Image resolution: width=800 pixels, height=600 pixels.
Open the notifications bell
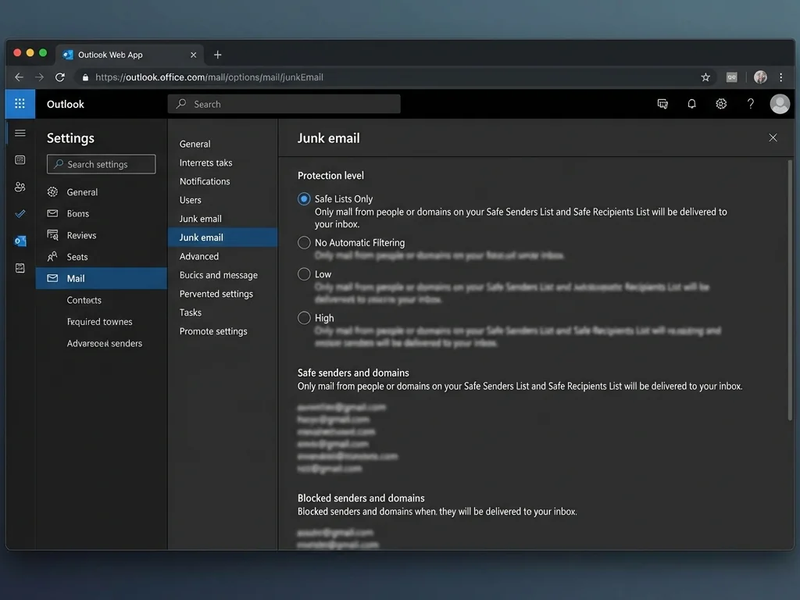click(x=692, y=104)
